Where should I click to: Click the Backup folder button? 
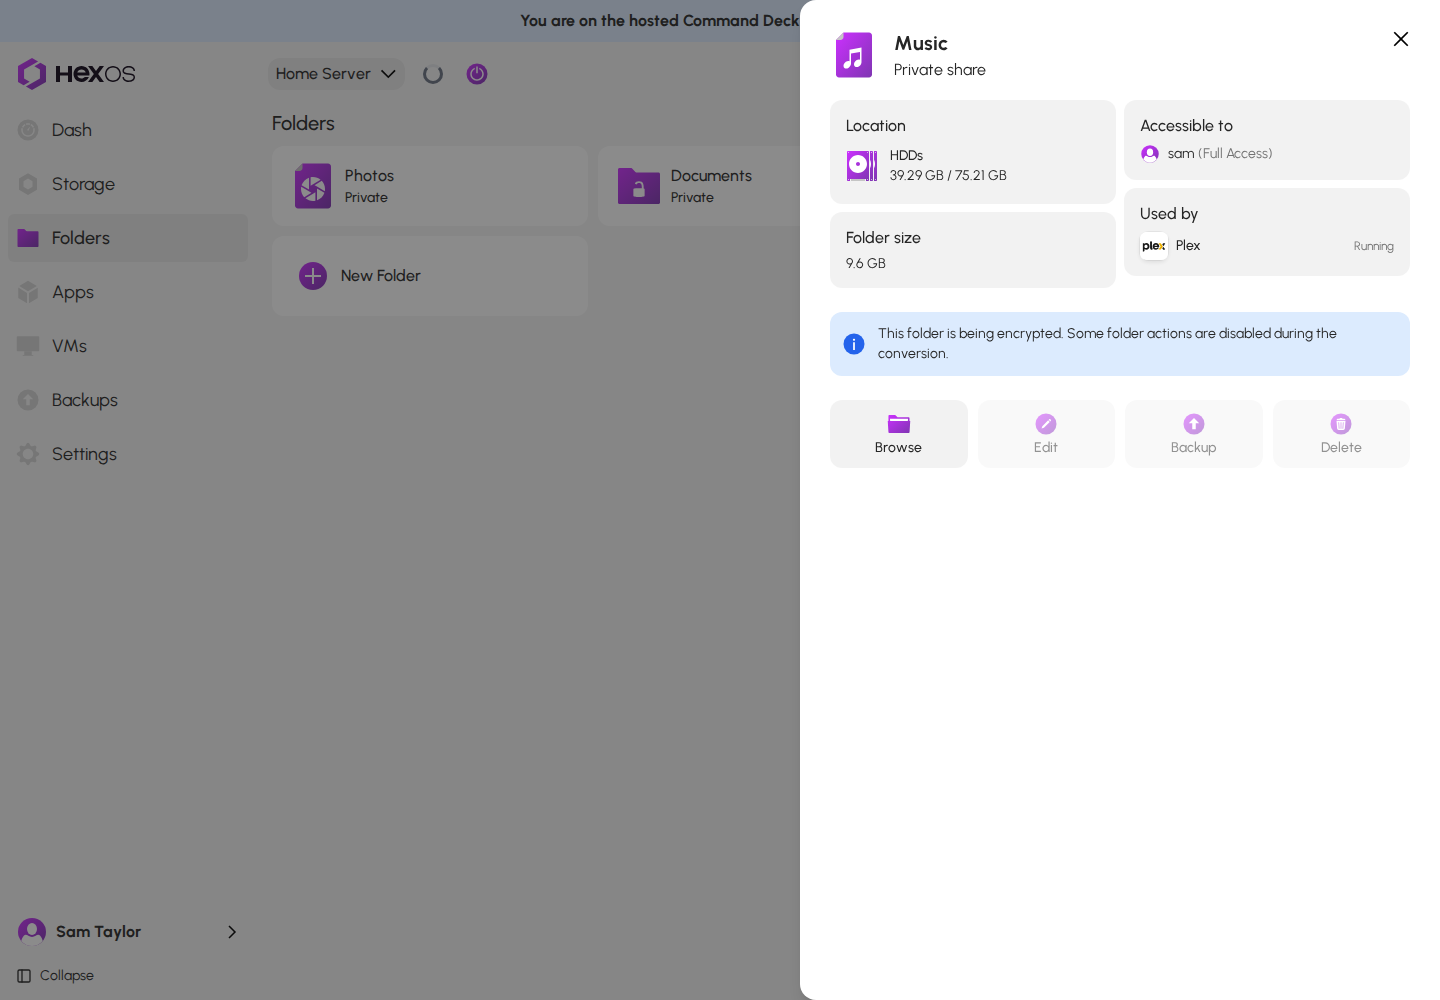1194,434
